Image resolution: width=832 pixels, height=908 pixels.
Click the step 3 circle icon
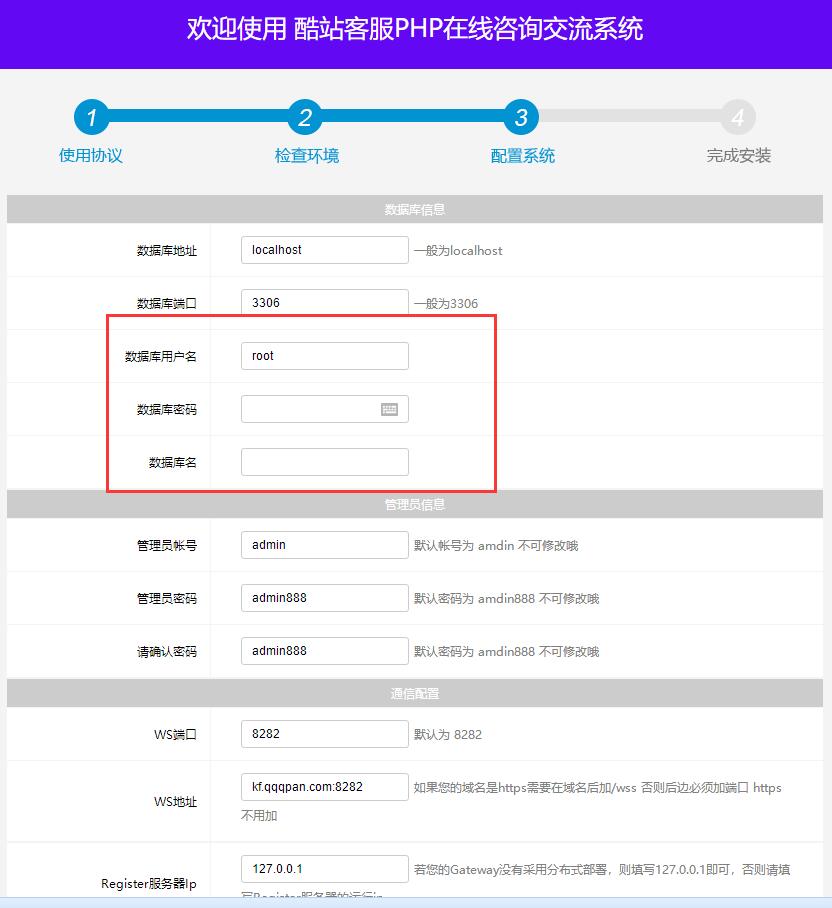click(521, 118)
